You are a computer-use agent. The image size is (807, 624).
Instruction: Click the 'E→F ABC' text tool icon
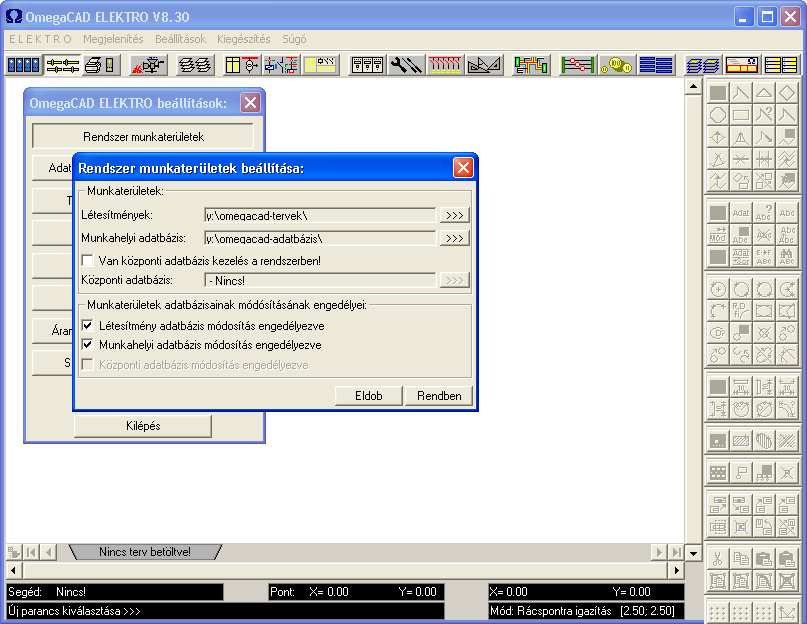point(764,256)
